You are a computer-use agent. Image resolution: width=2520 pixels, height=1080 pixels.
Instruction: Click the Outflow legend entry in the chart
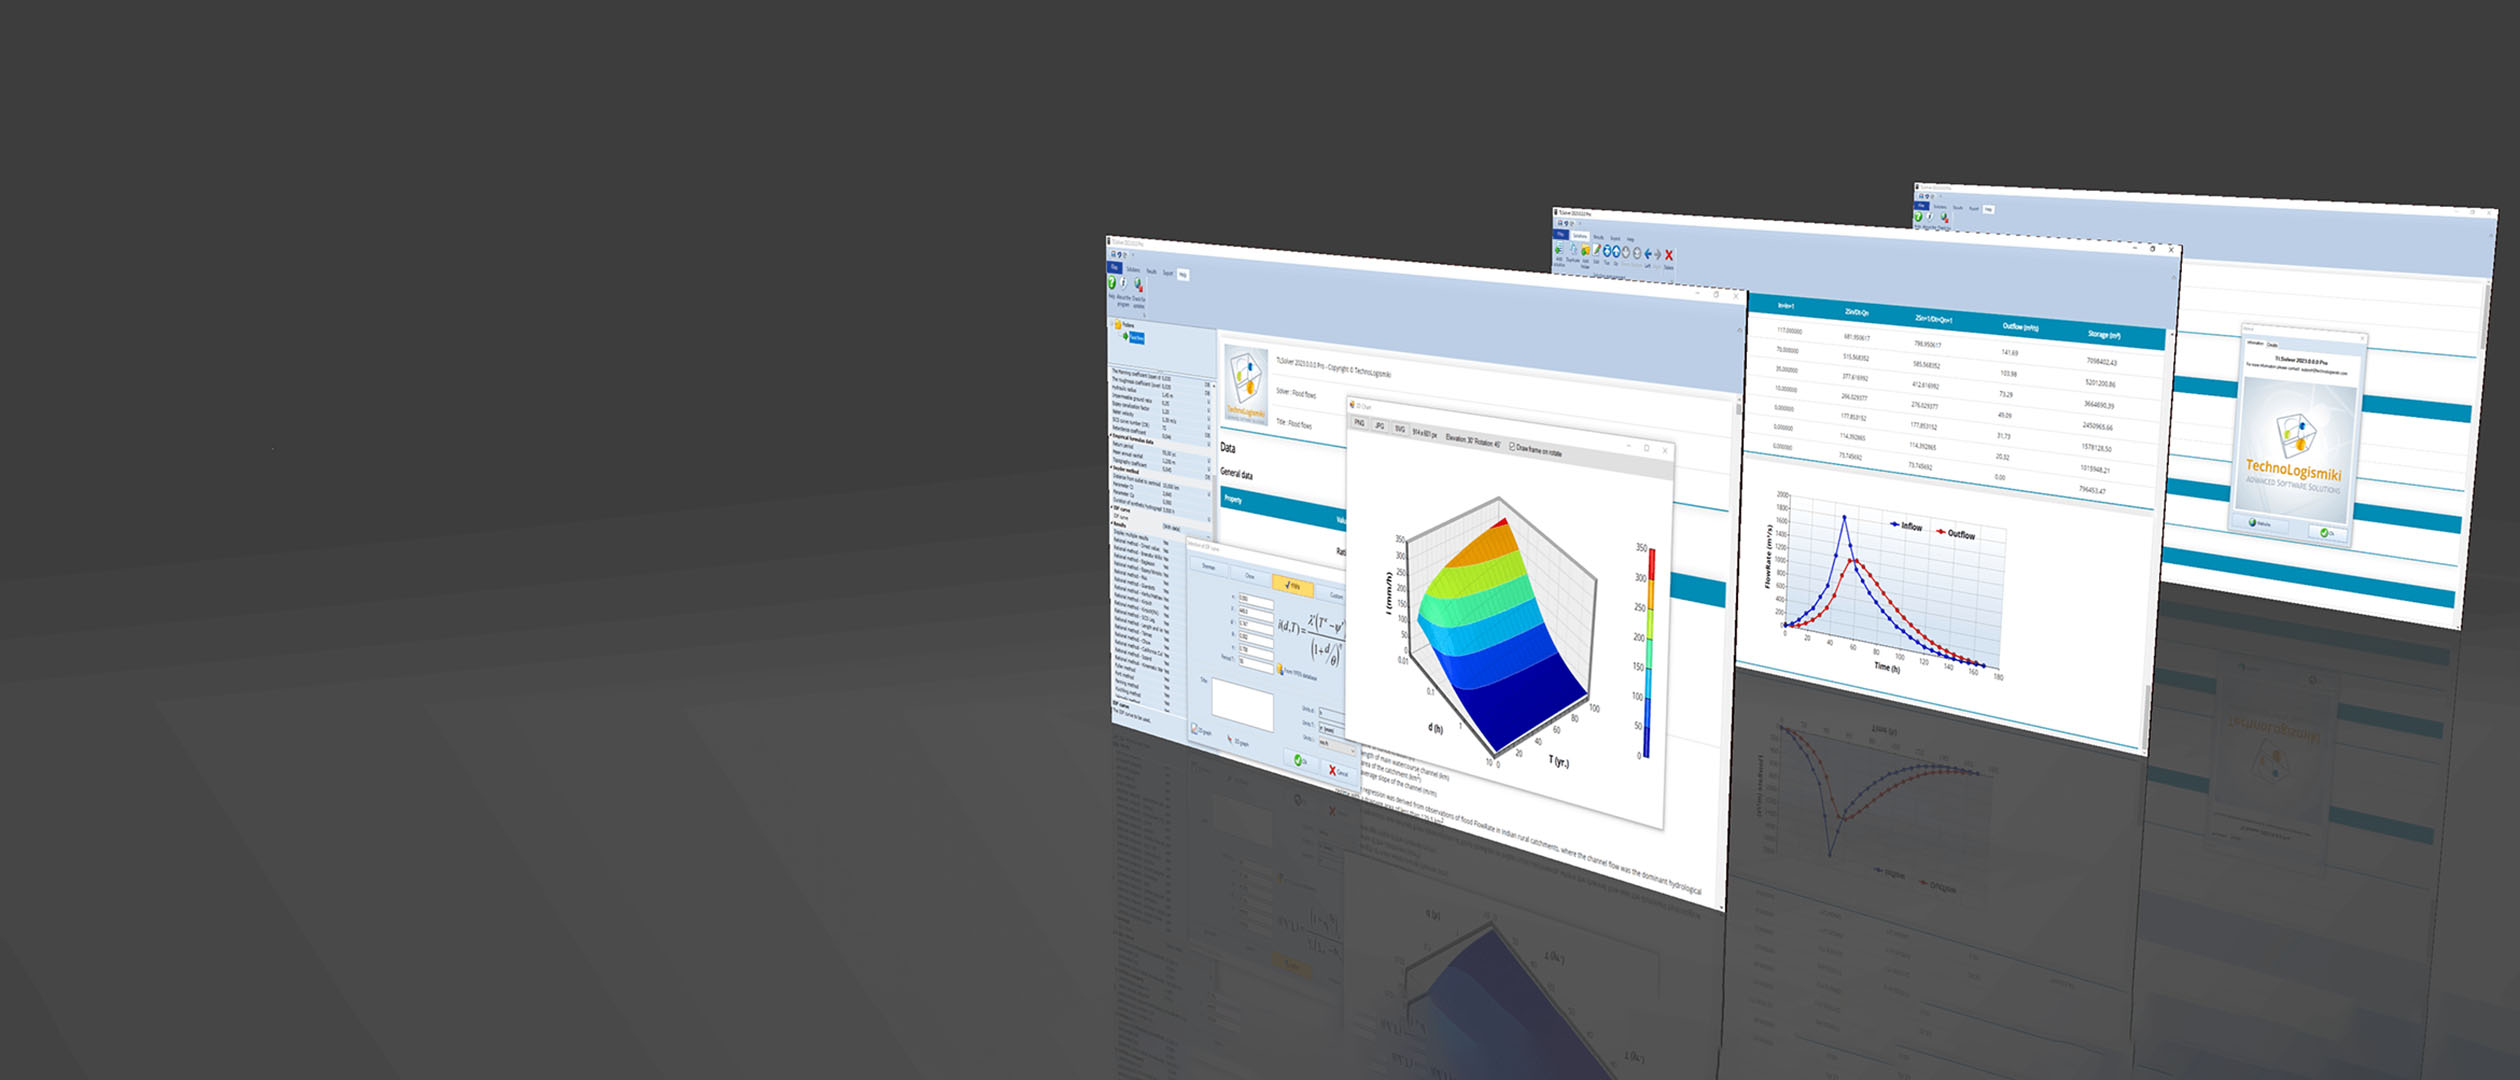click(1956, 534)
